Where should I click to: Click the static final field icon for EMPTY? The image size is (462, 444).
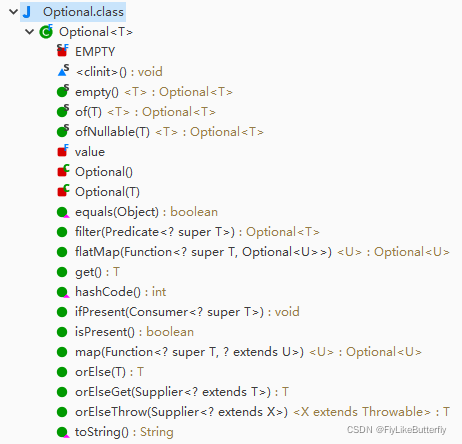pyautogui.click(x=63, y=51)
